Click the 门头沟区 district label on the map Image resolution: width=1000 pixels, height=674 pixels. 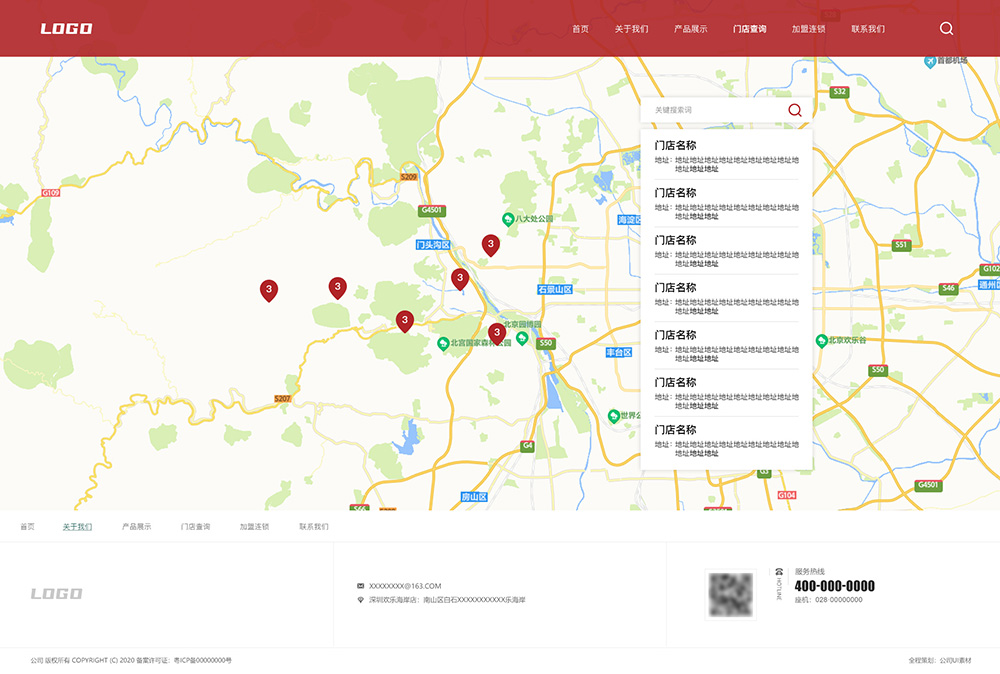coord(433,245)
